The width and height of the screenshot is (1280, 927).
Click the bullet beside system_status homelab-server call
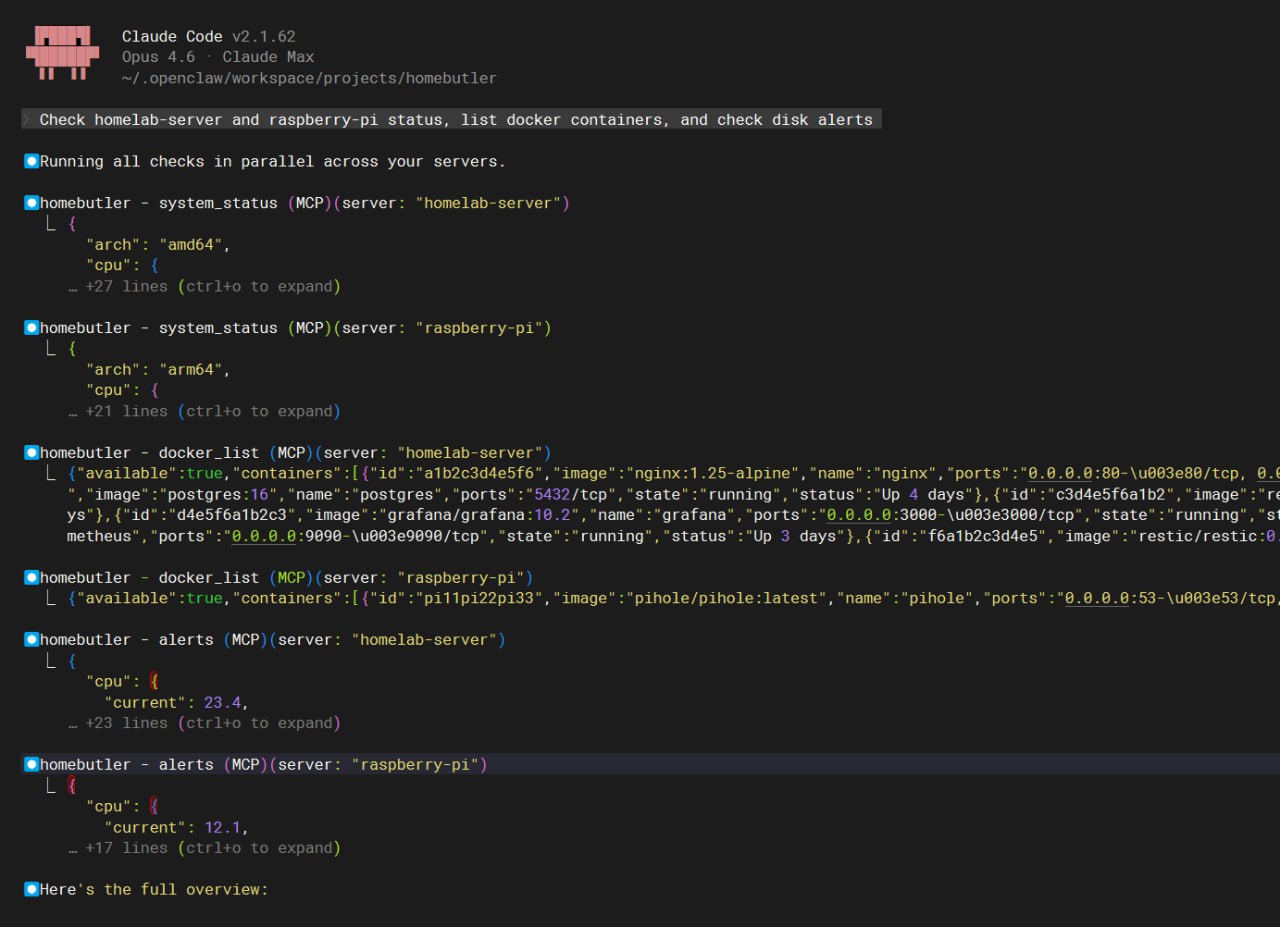[32, 203]
